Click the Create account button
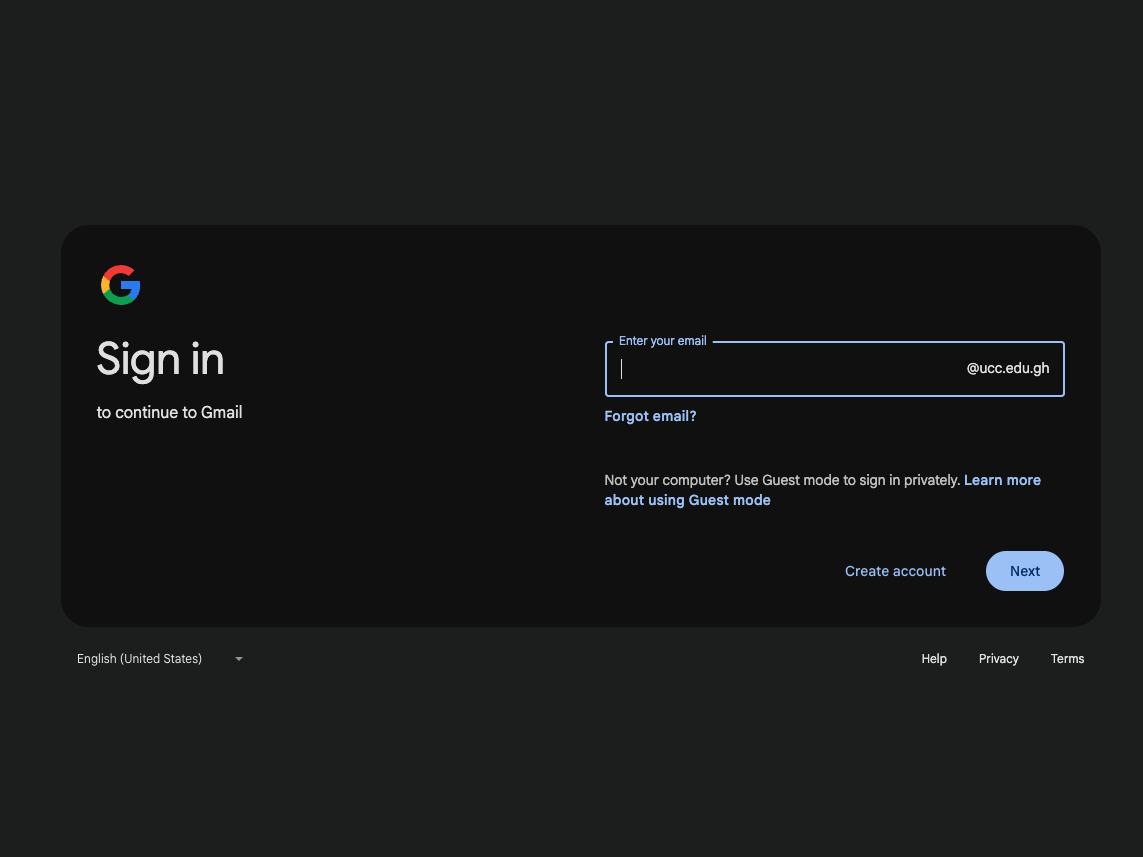Screen dimensions: 1143x857 [895, 571]
